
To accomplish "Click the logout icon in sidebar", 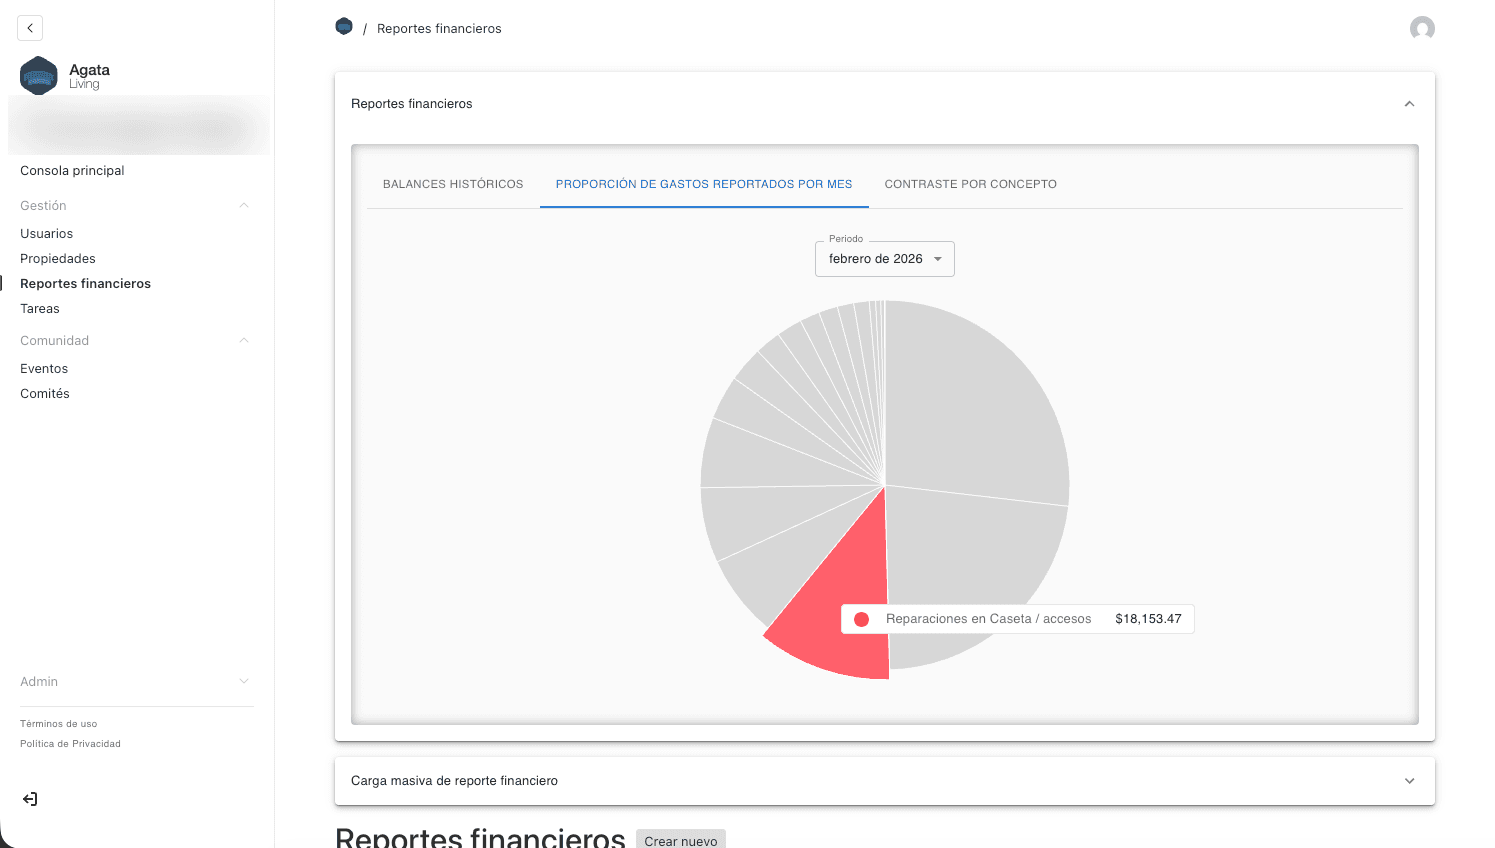I will (30, 799).
